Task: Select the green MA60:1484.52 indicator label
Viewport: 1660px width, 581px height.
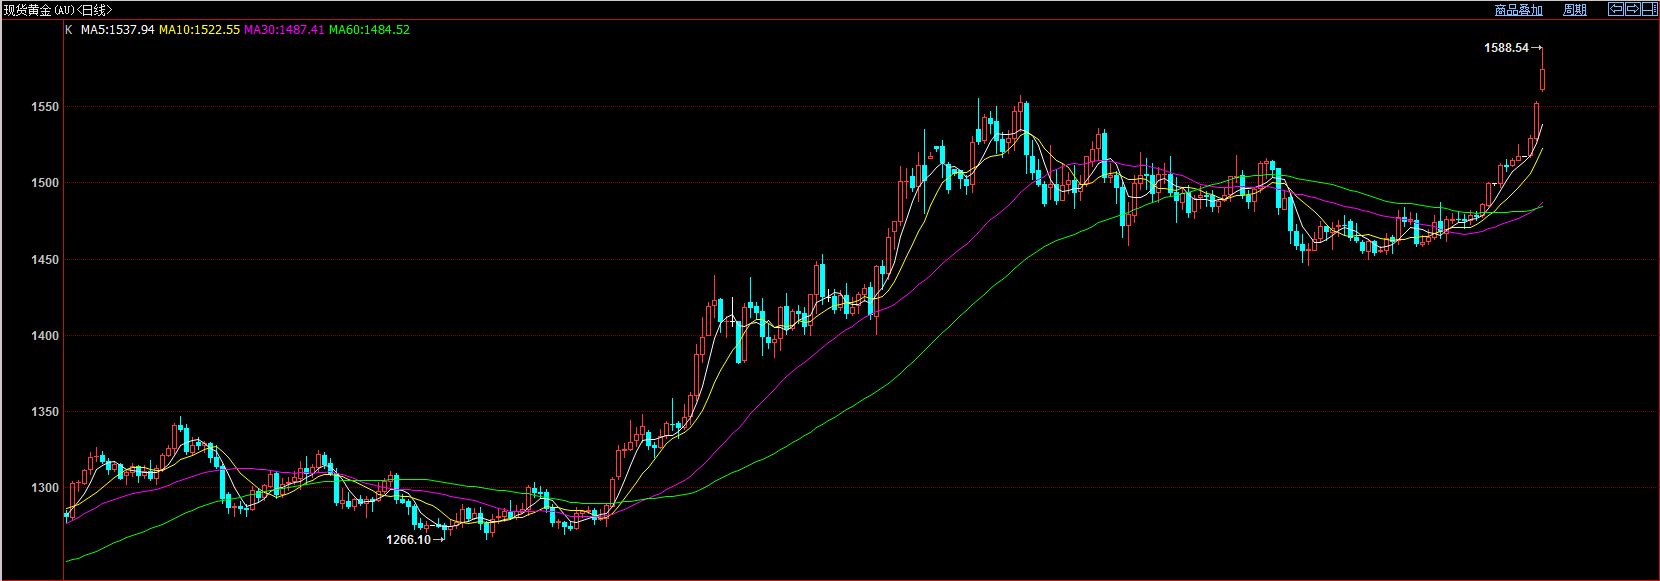Action: (369, 30)
